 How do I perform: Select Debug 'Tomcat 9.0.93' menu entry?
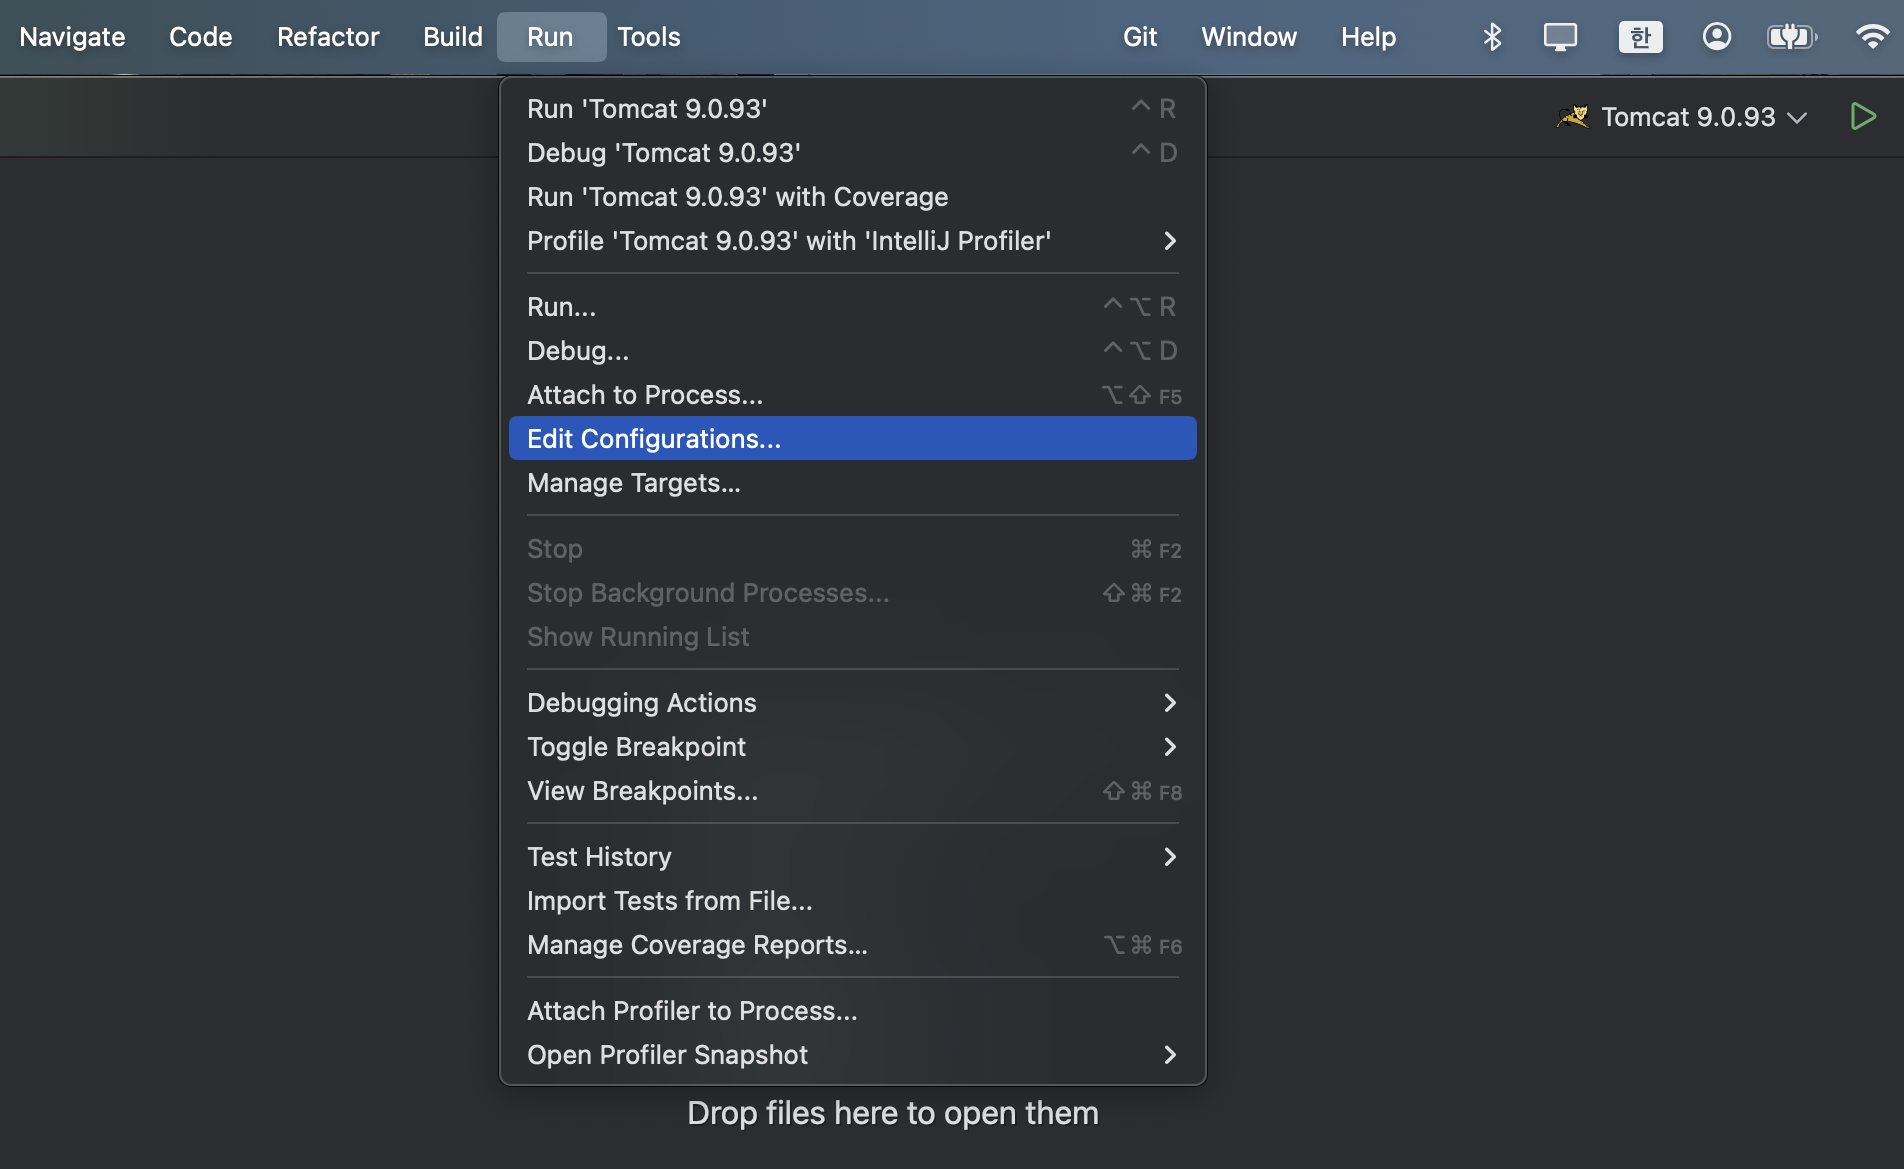[852, 153]
